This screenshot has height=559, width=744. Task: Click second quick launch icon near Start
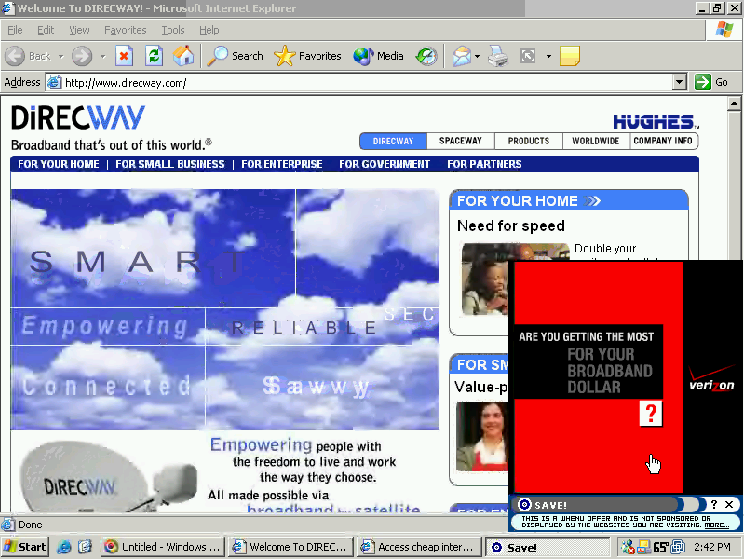[x=85, y=547]
